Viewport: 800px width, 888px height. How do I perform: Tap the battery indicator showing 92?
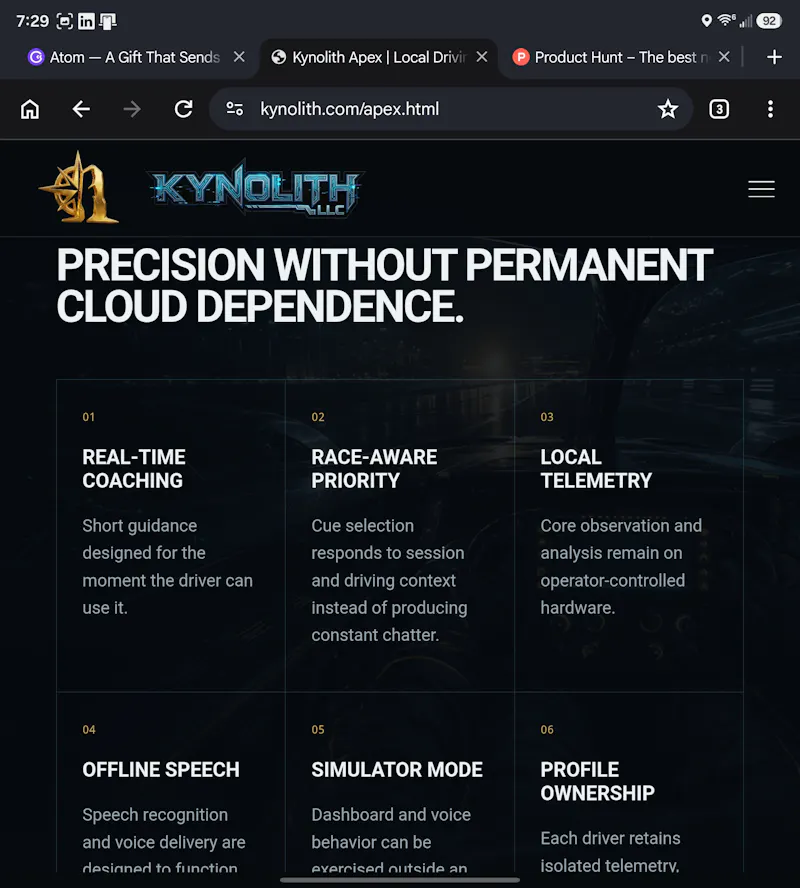click(x=769, y=21)
